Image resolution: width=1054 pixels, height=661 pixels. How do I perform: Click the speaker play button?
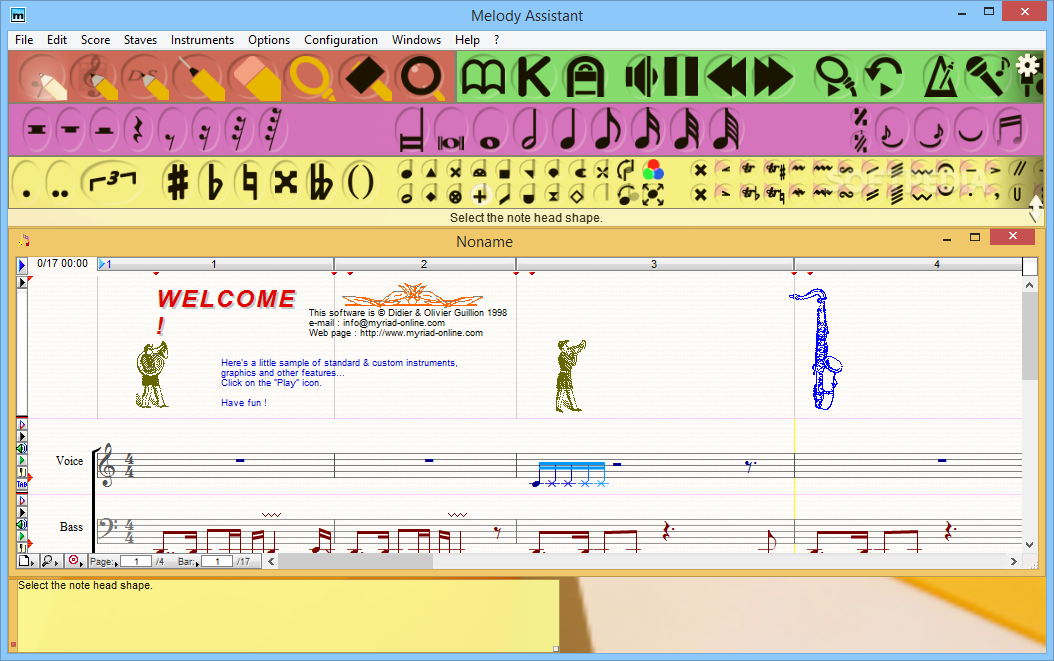[x=642, y=77]
